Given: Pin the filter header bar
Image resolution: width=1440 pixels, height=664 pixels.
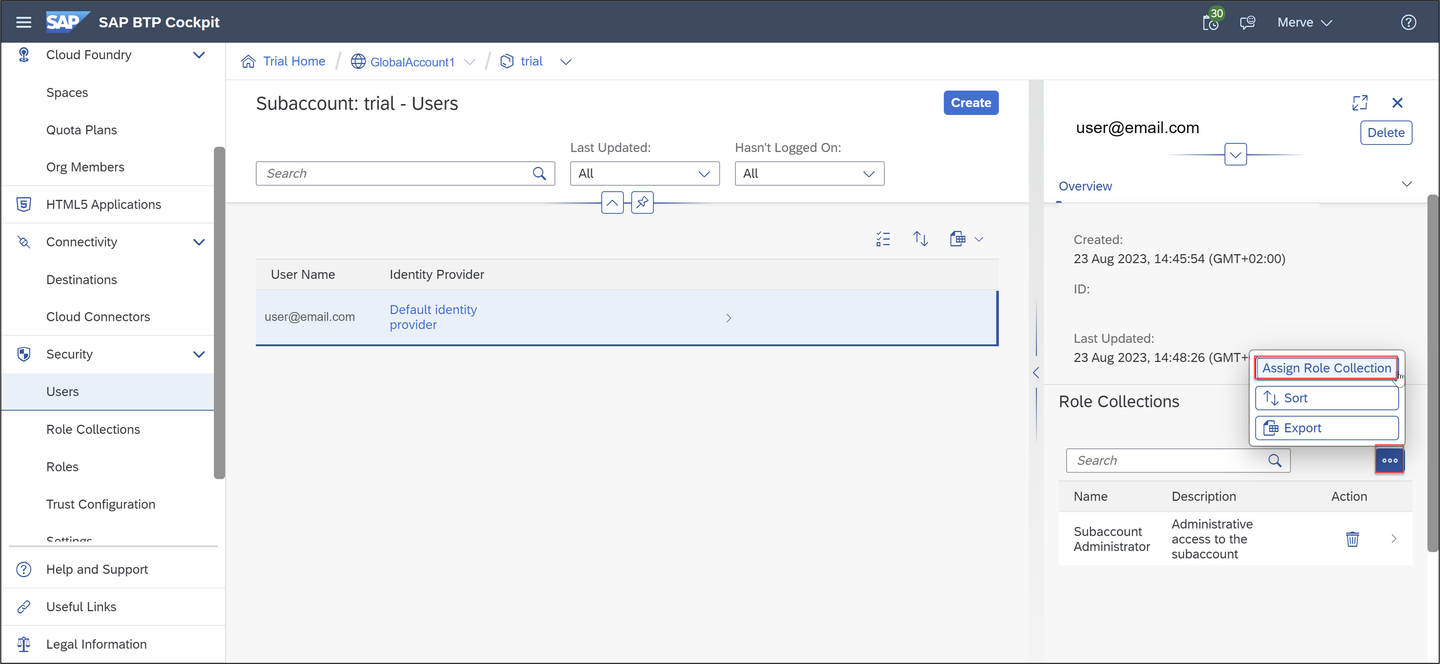Looking at the screenshot, I should pos(642,203).
